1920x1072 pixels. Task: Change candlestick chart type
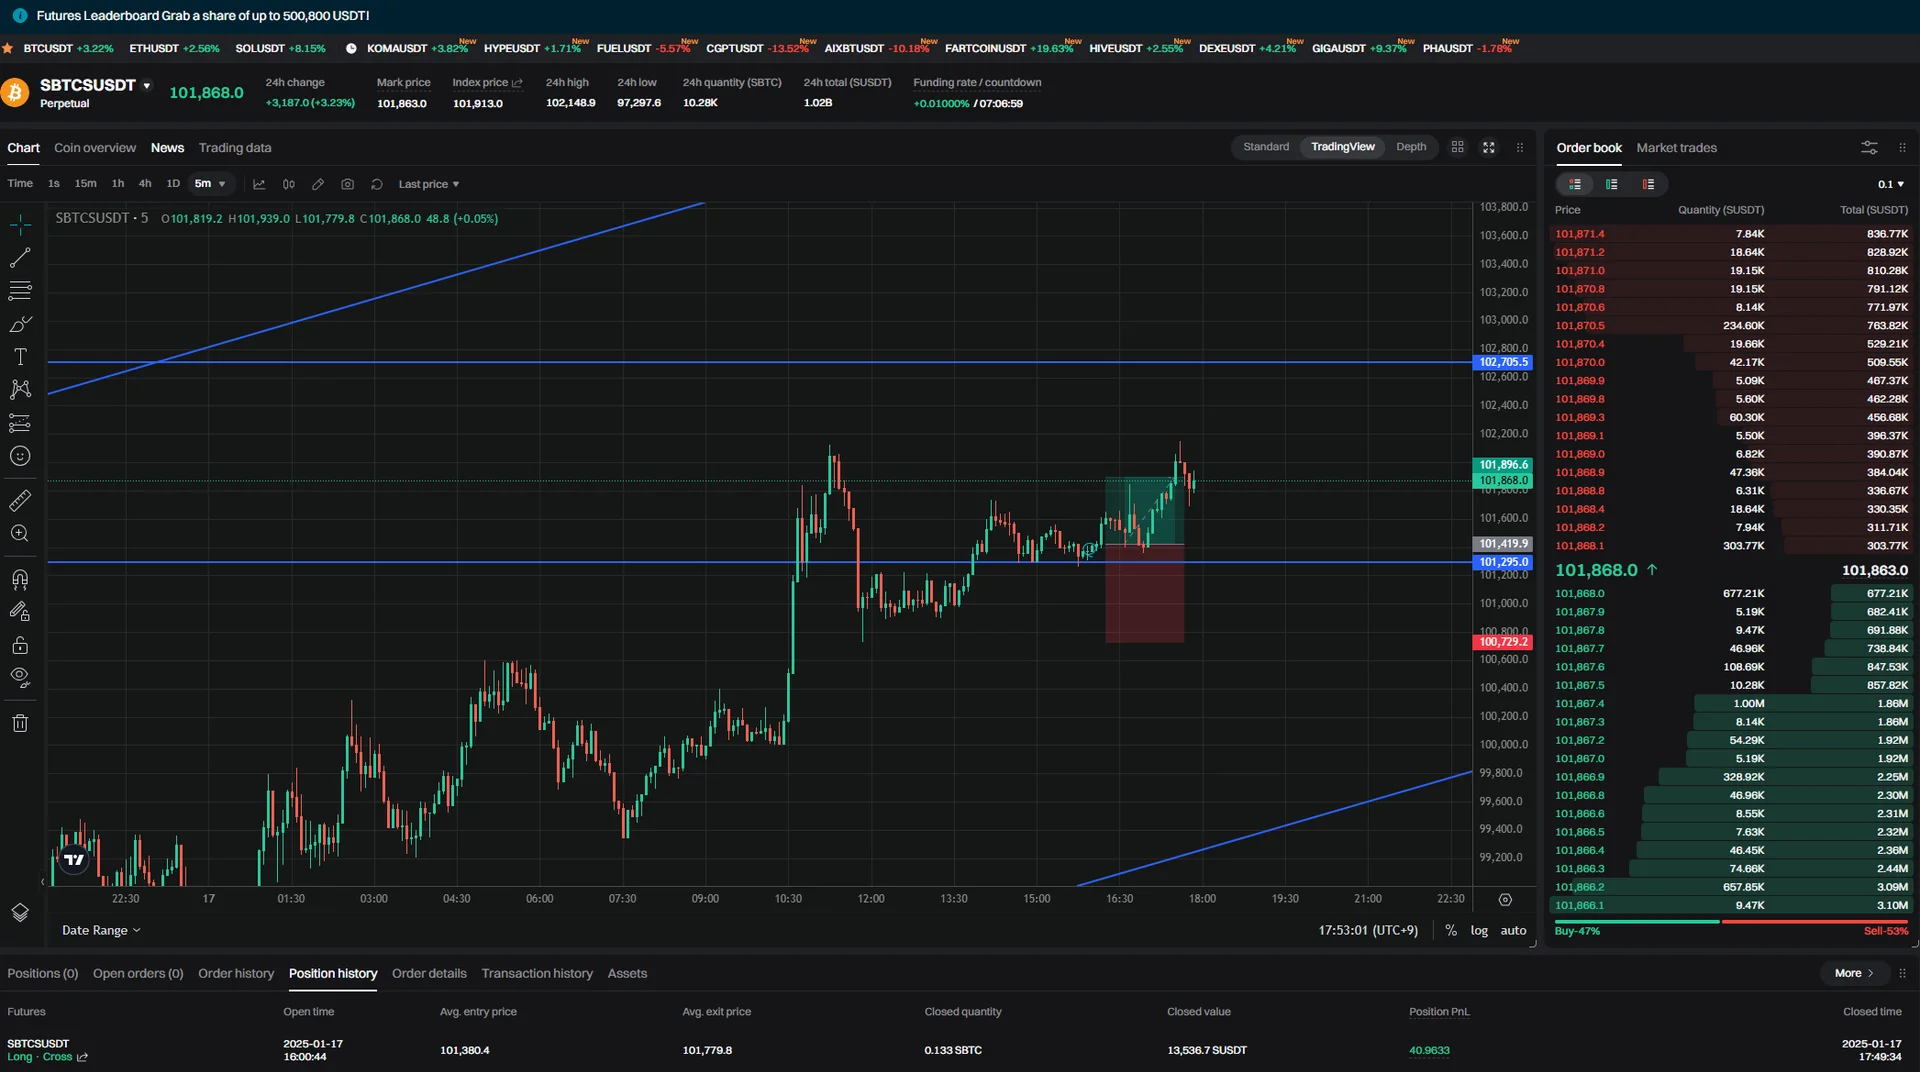pos(289,184)
